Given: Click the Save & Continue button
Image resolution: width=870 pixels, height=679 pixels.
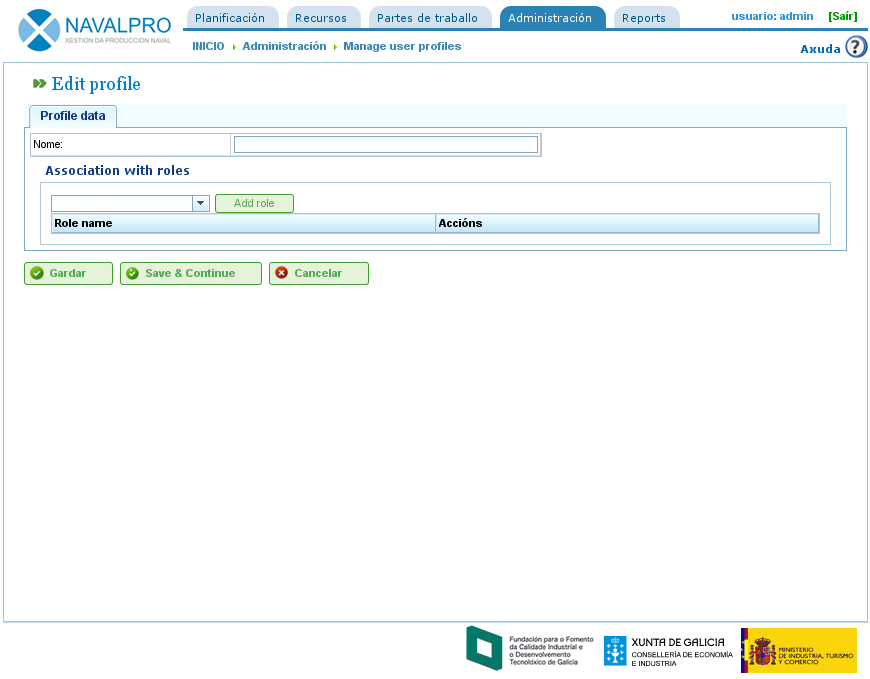Looking at the screenshot, I should point(190,274).
